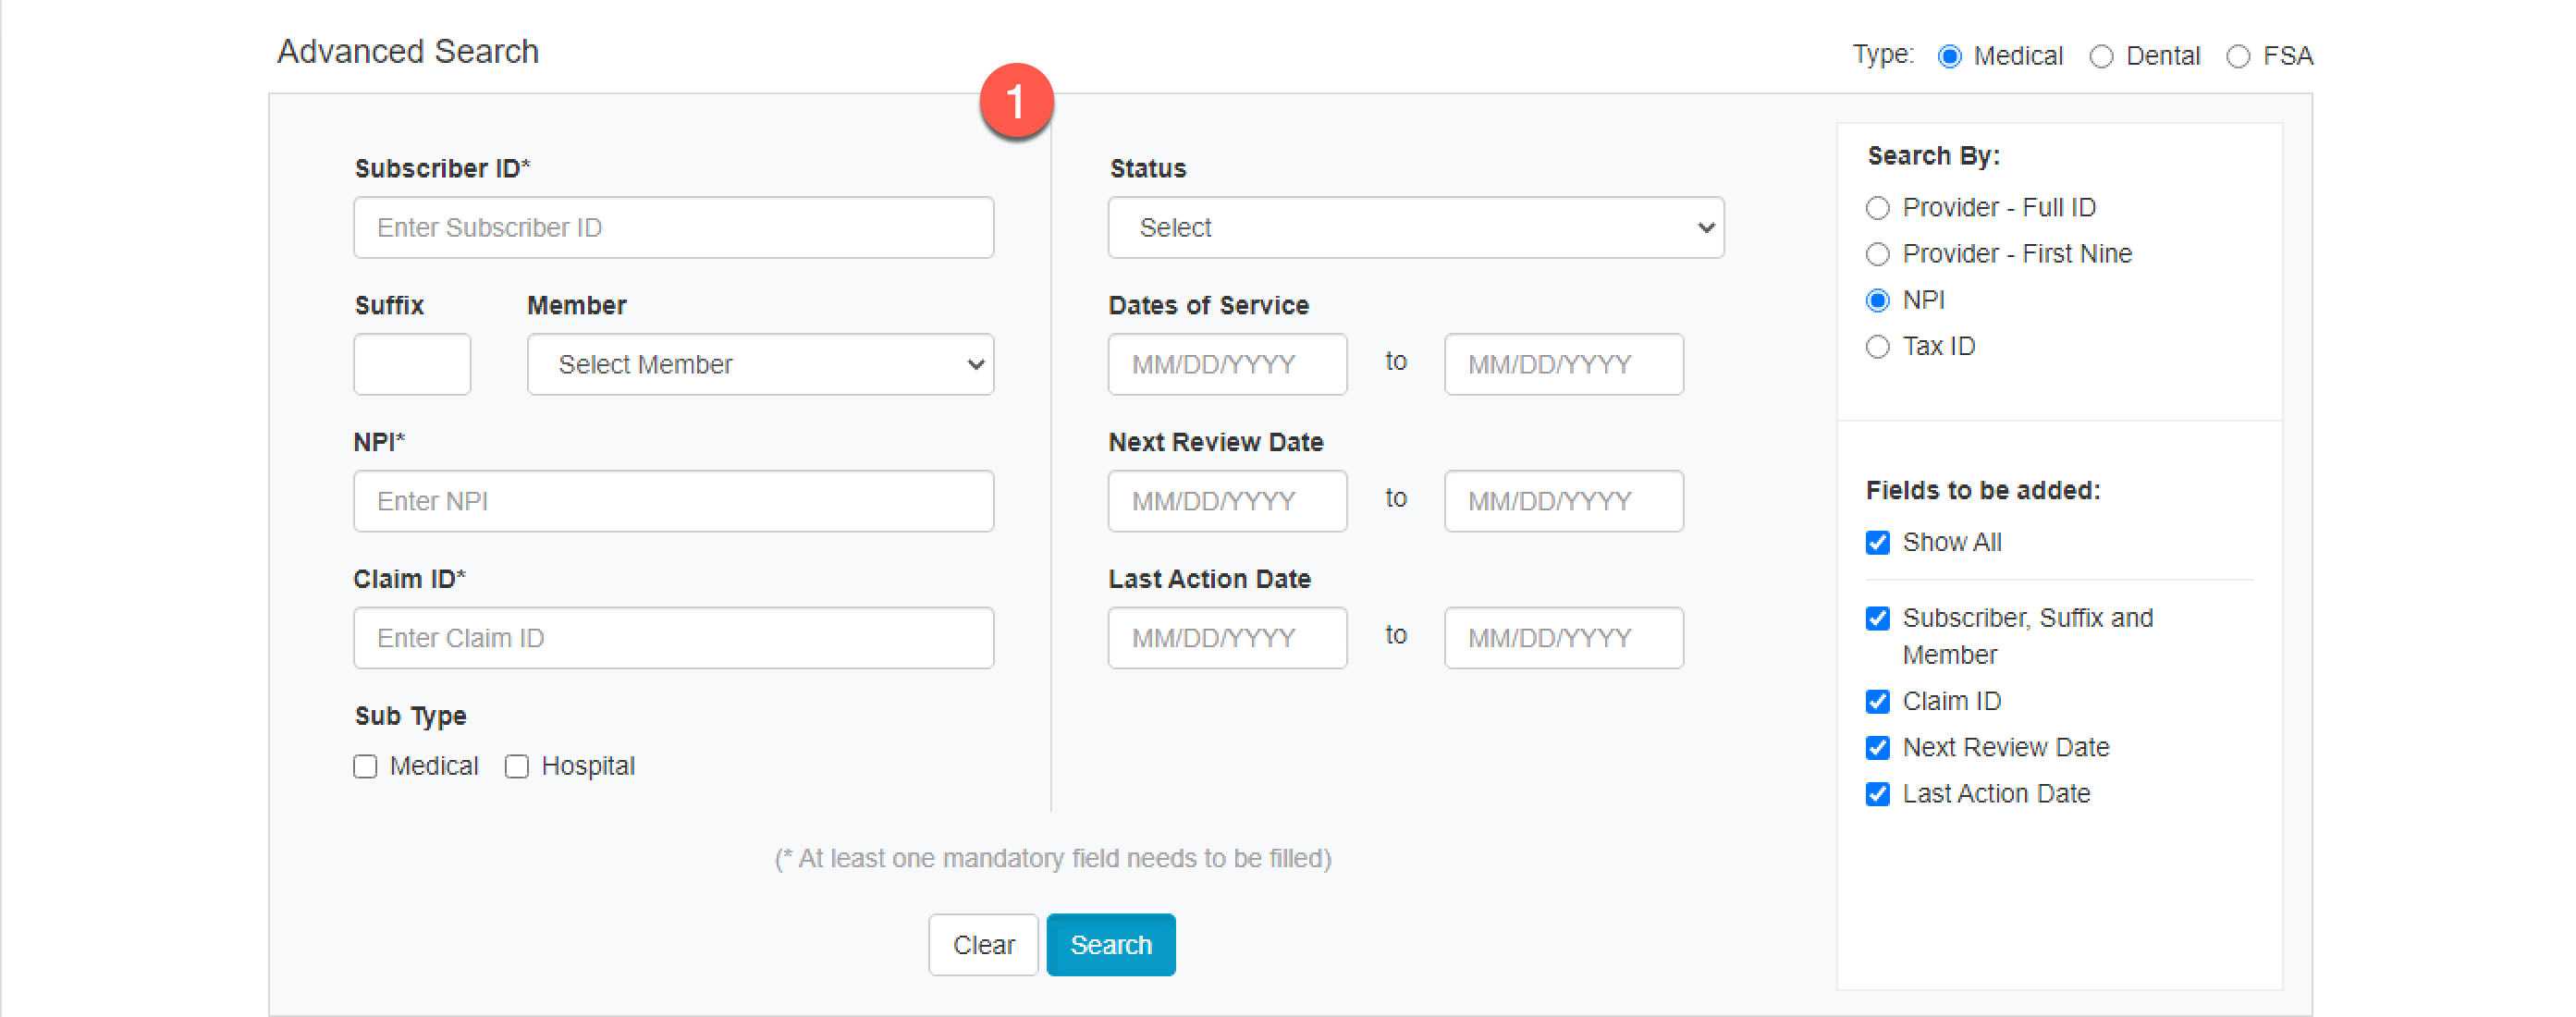Toggle the Claim ID field checkbox
Viewport: 2576px width, 1017px height.
1877,701
